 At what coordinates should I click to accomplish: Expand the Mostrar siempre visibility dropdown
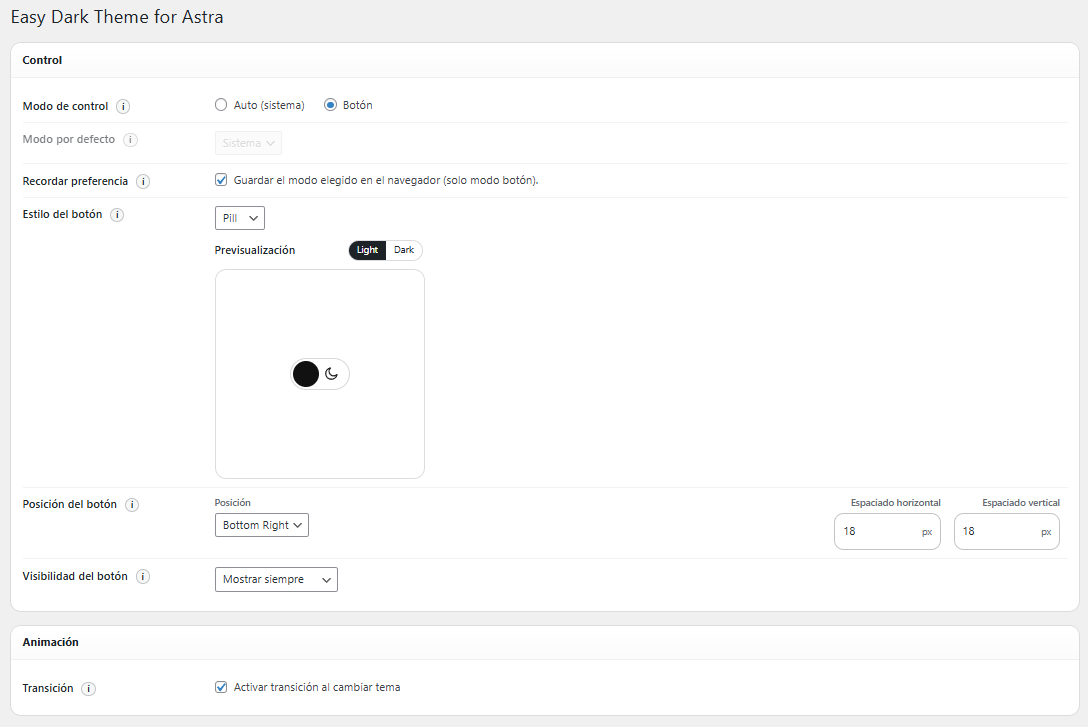276,579
